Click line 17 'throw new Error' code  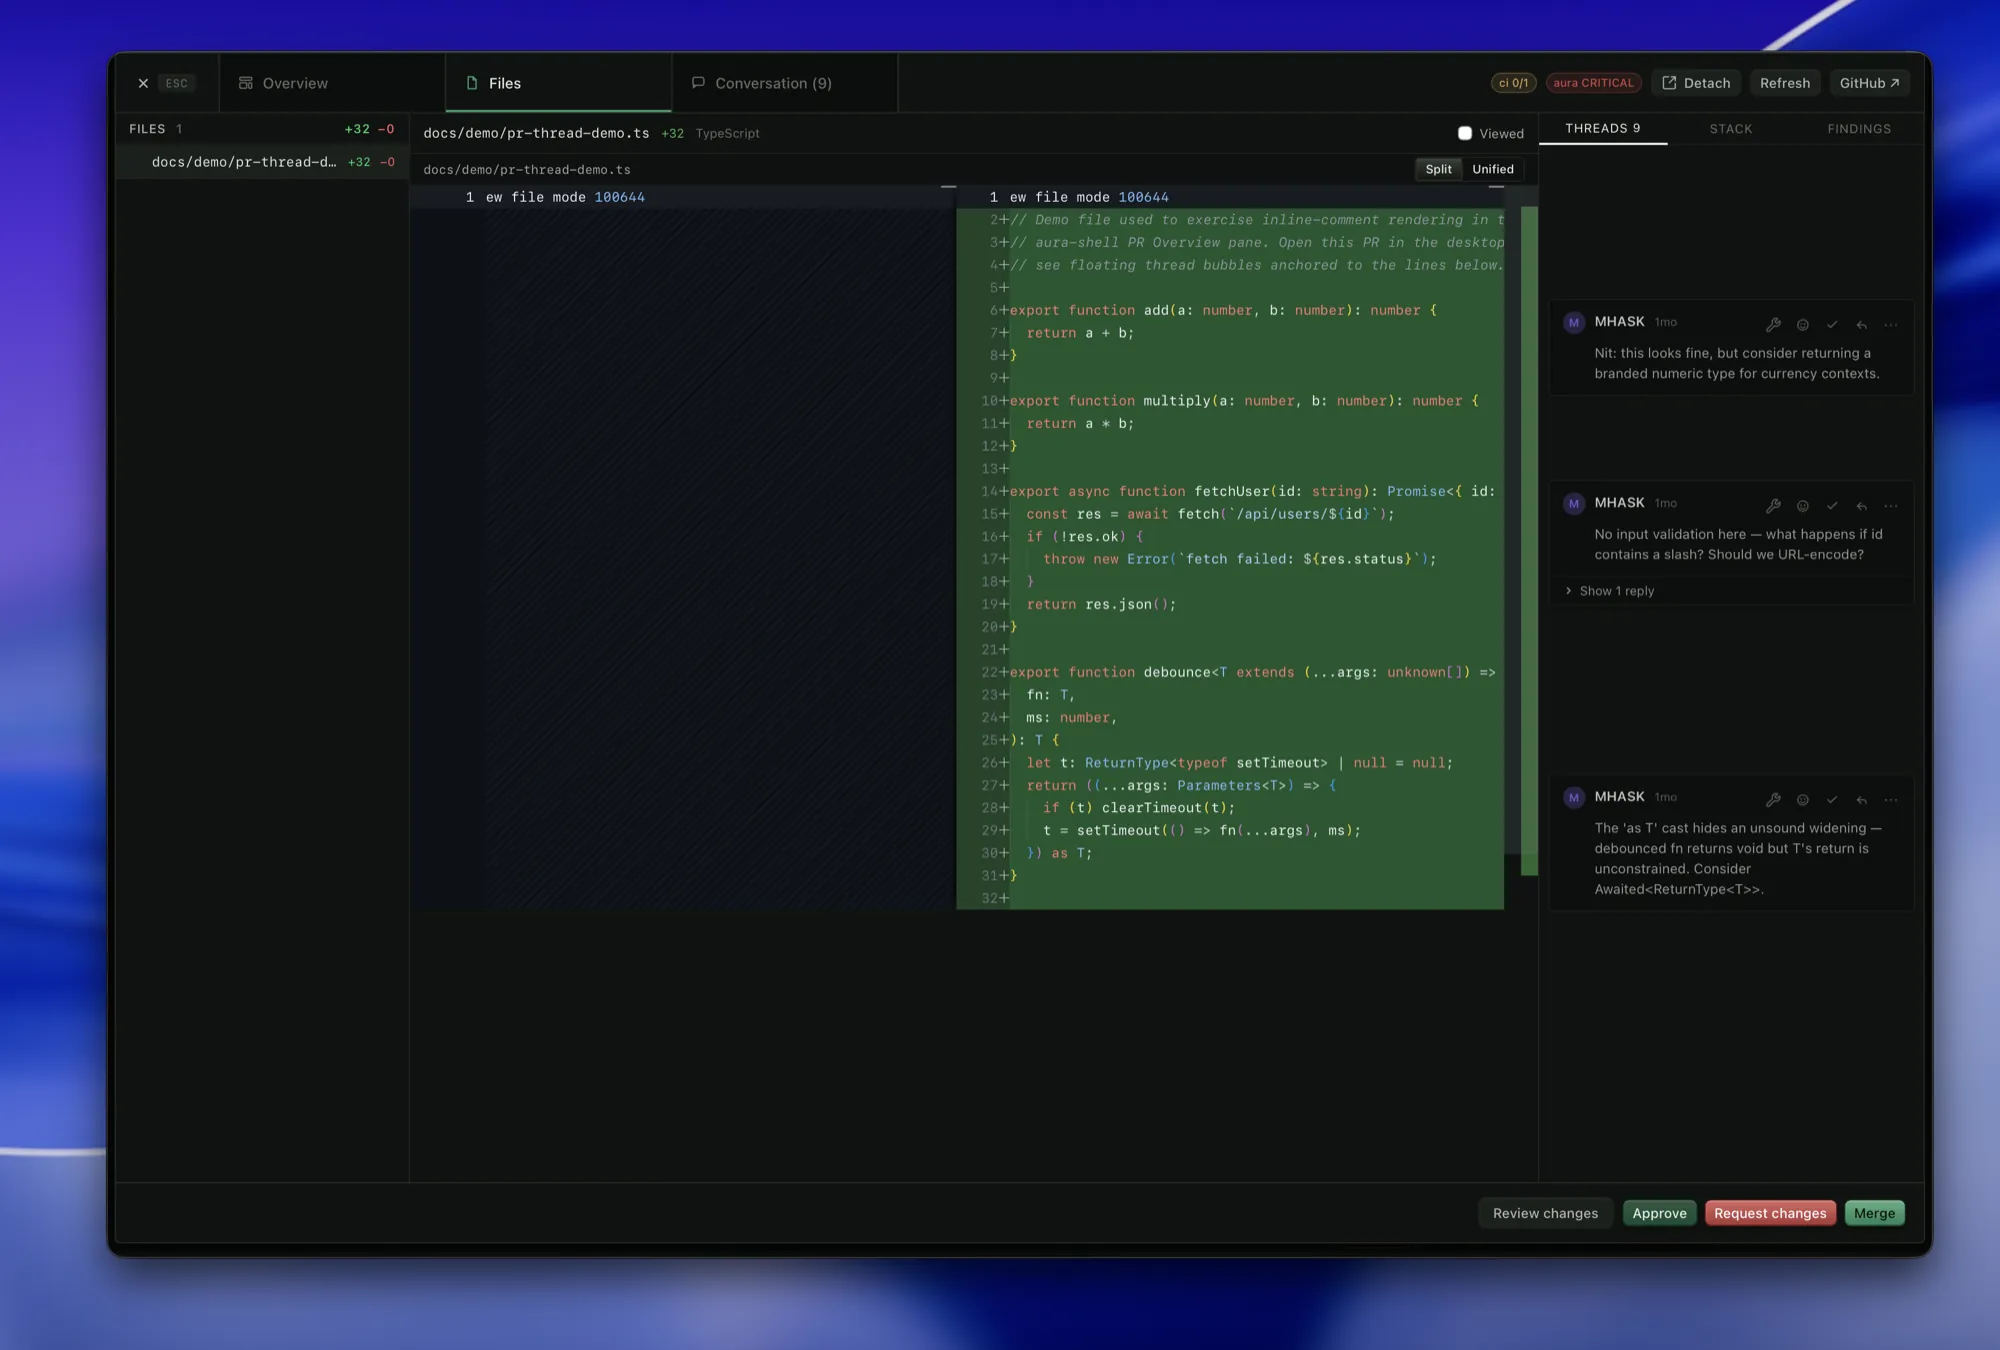click(x=1239, y=559)
